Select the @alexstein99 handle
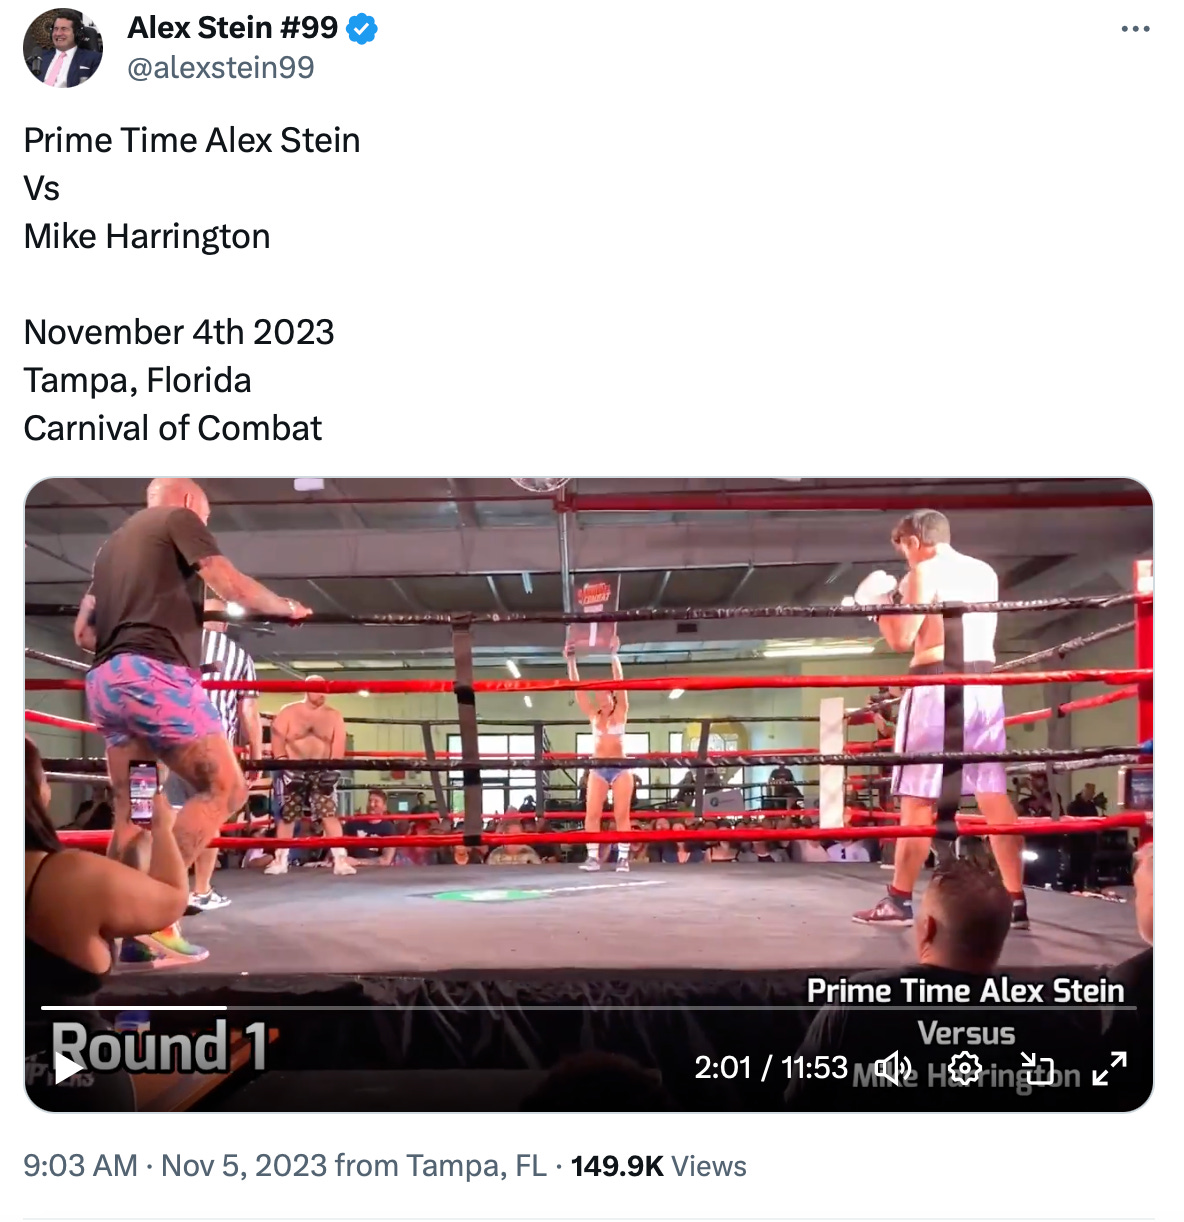 (219, 66)
